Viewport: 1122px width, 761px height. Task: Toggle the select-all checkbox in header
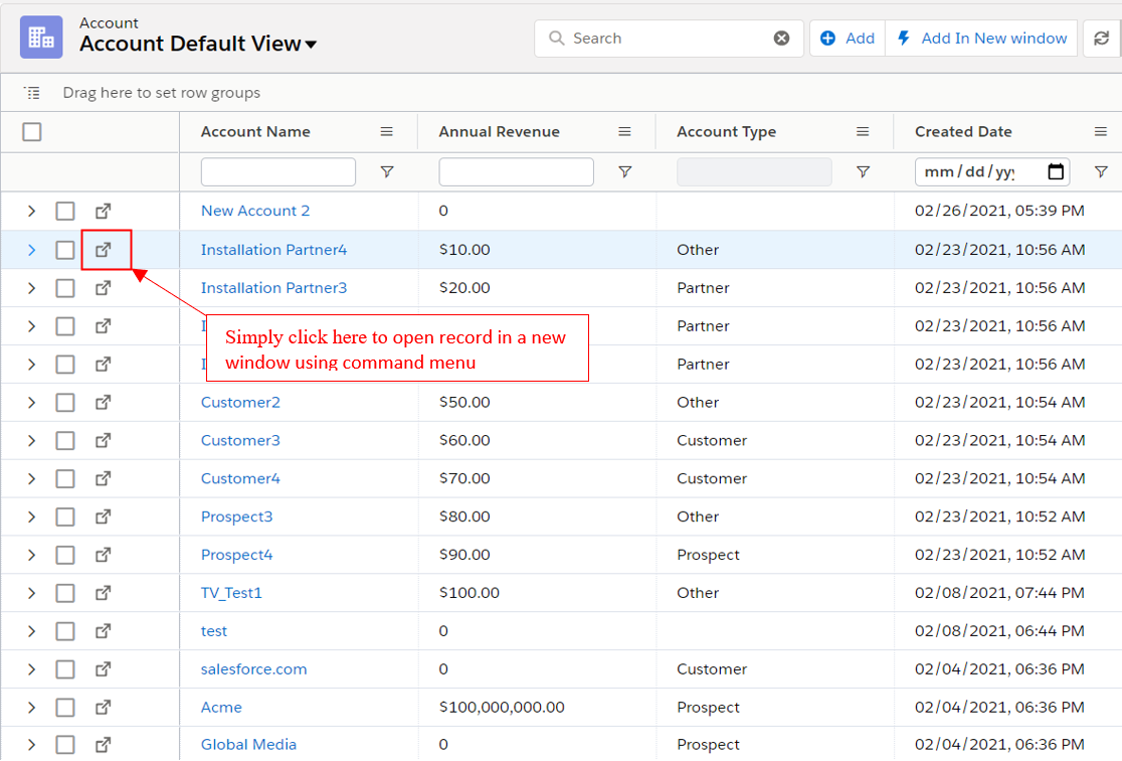point(32,132)
